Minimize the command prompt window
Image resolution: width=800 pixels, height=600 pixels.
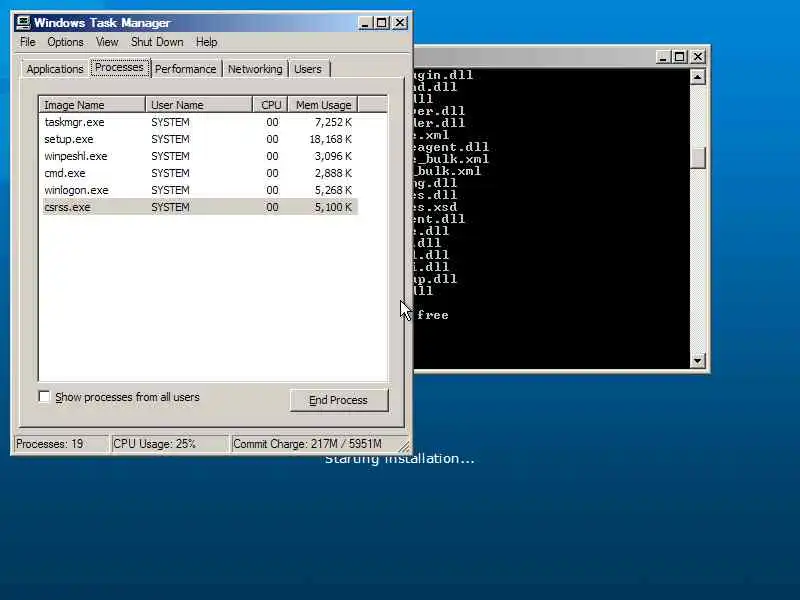pyautogui.click(x=662, y=57)
